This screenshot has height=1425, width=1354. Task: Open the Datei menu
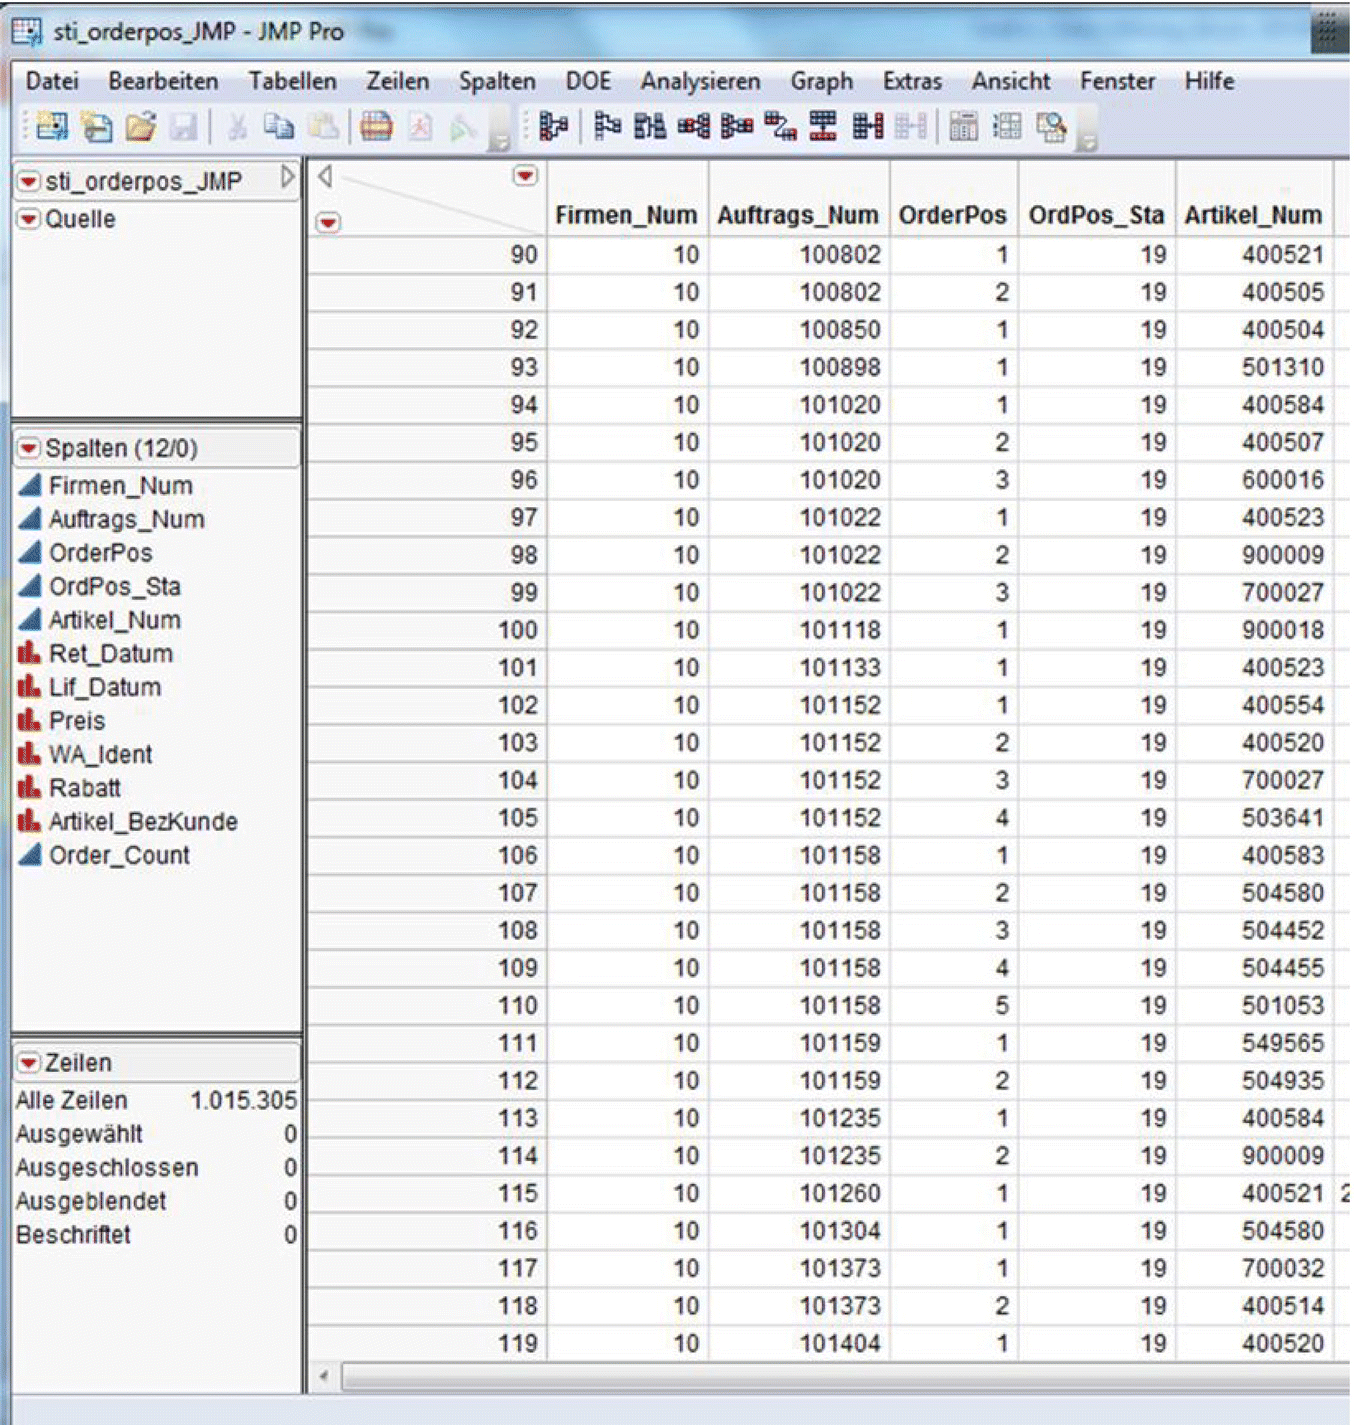coord(52,81)
